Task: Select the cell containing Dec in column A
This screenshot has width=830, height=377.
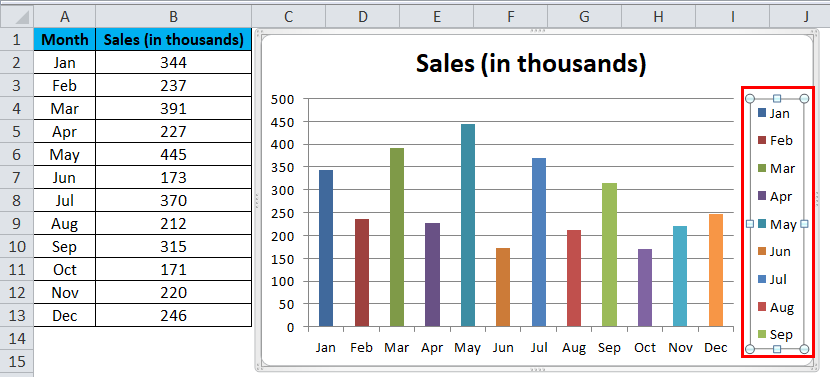Action: tap(65, 316)
